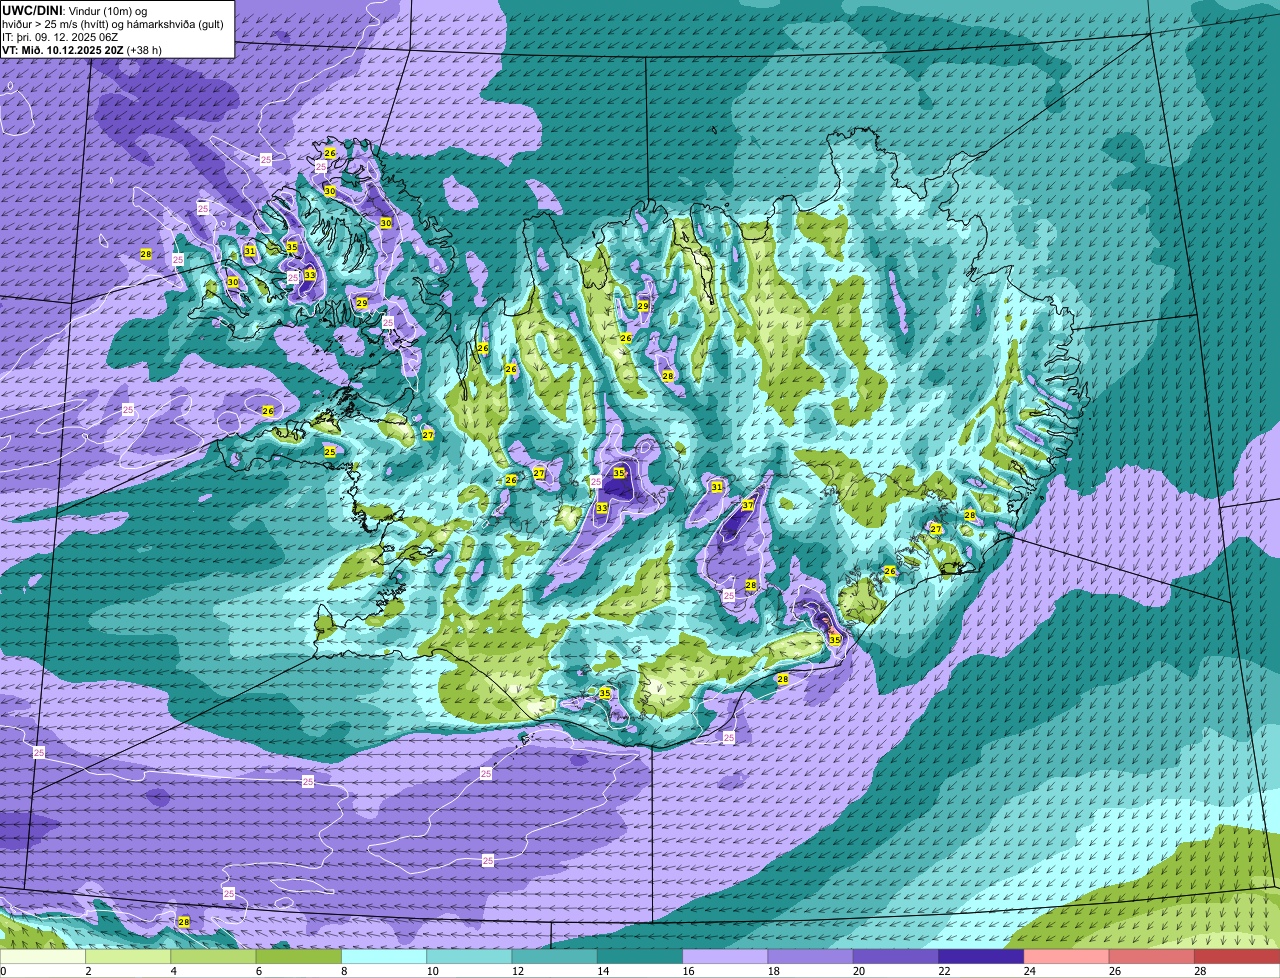Pick the red swatch after the 28 tick

(1238, 957)
